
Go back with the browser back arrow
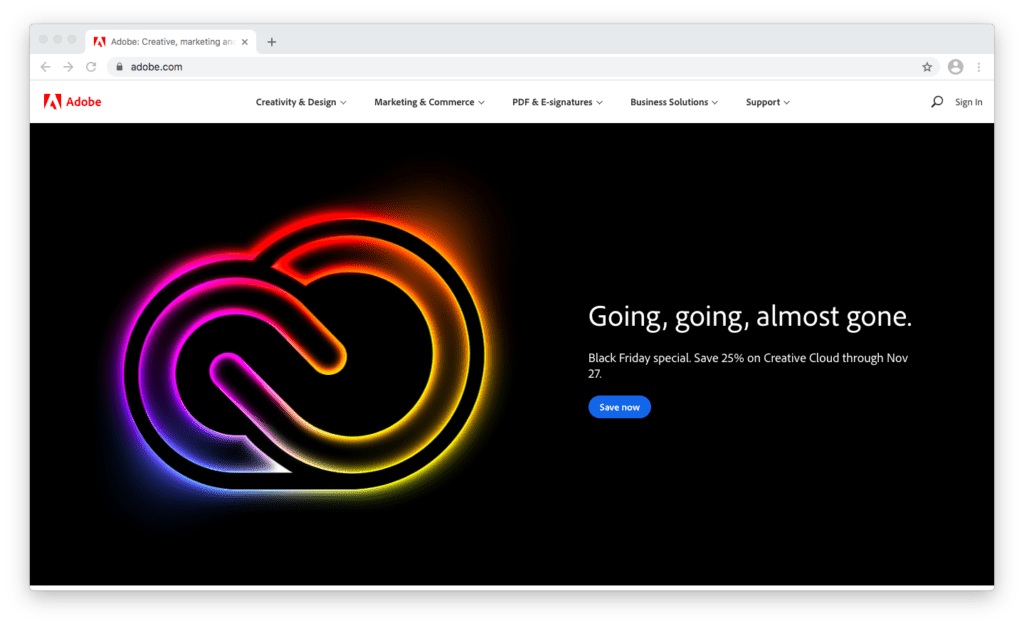[45, 67]
